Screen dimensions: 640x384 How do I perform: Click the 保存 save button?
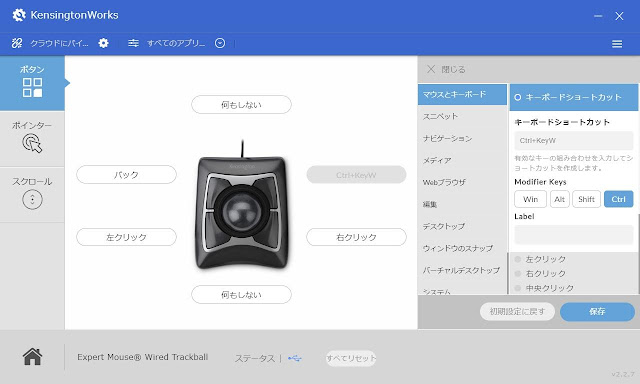tap(597, 311)
